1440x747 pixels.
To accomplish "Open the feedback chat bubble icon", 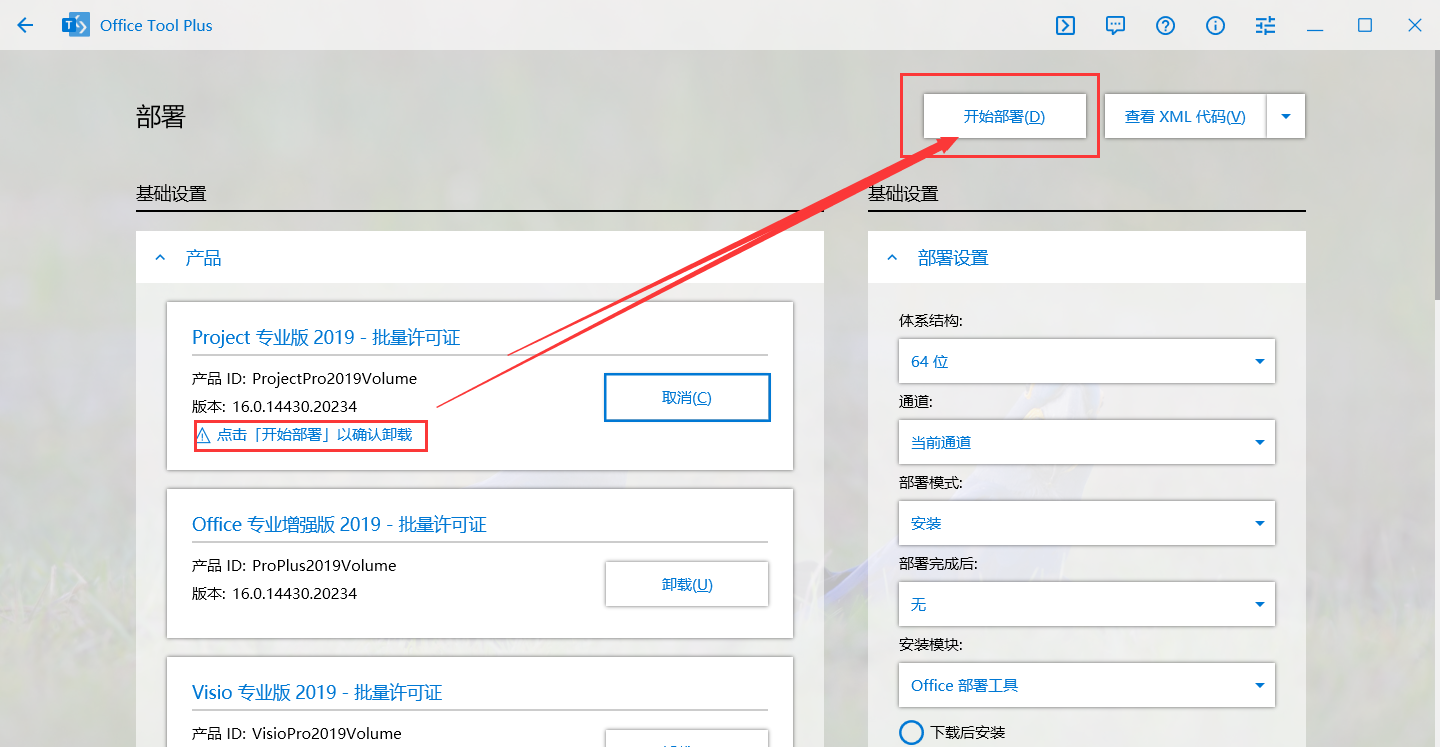I will pos(1115,26).
